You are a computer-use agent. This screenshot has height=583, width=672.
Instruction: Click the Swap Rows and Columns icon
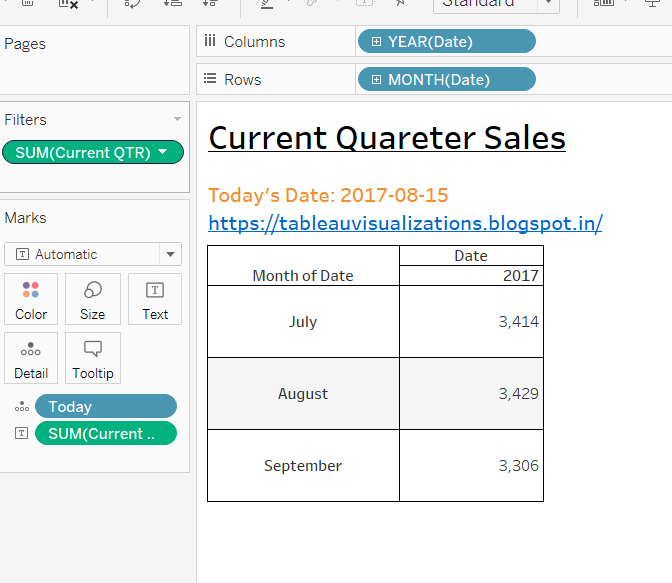(132, 4)
